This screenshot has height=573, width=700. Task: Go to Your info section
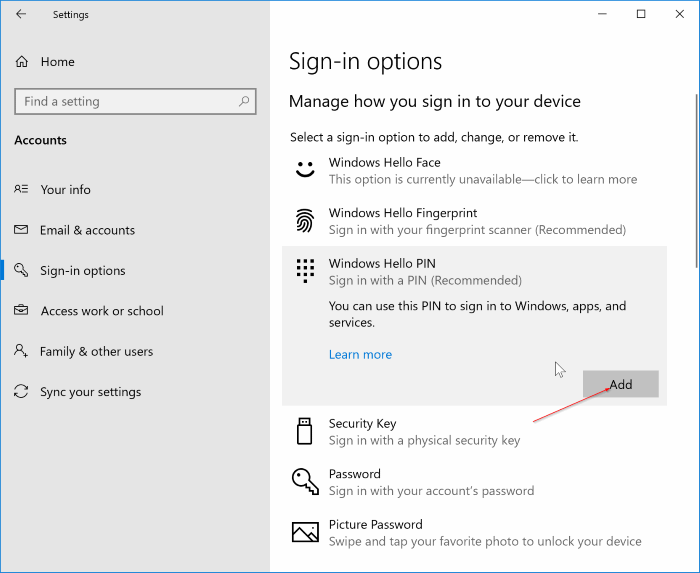tap(135, 190)
